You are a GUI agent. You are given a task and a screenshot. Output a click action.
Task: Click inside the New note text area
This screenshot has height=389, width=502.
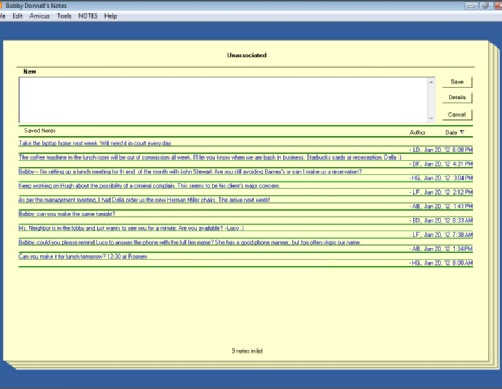[x=223, y=100]
